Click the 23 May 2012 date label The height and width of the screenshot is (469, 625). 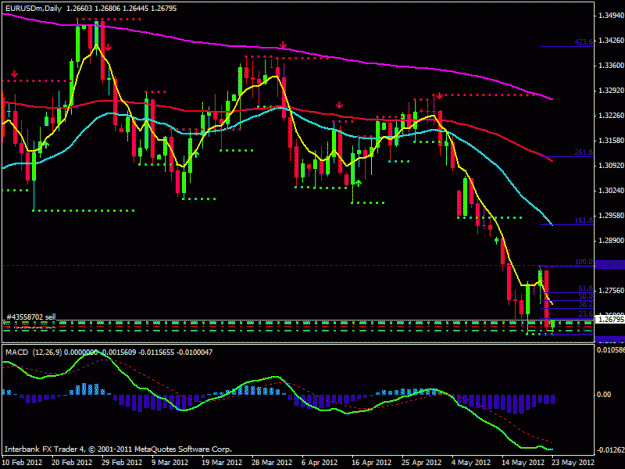(x=573, y=463)
